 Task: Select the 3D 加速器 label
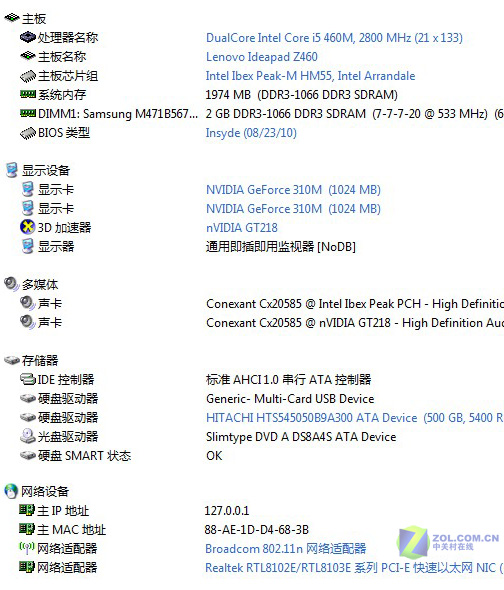pyautogui.click(x=64, y=228)
